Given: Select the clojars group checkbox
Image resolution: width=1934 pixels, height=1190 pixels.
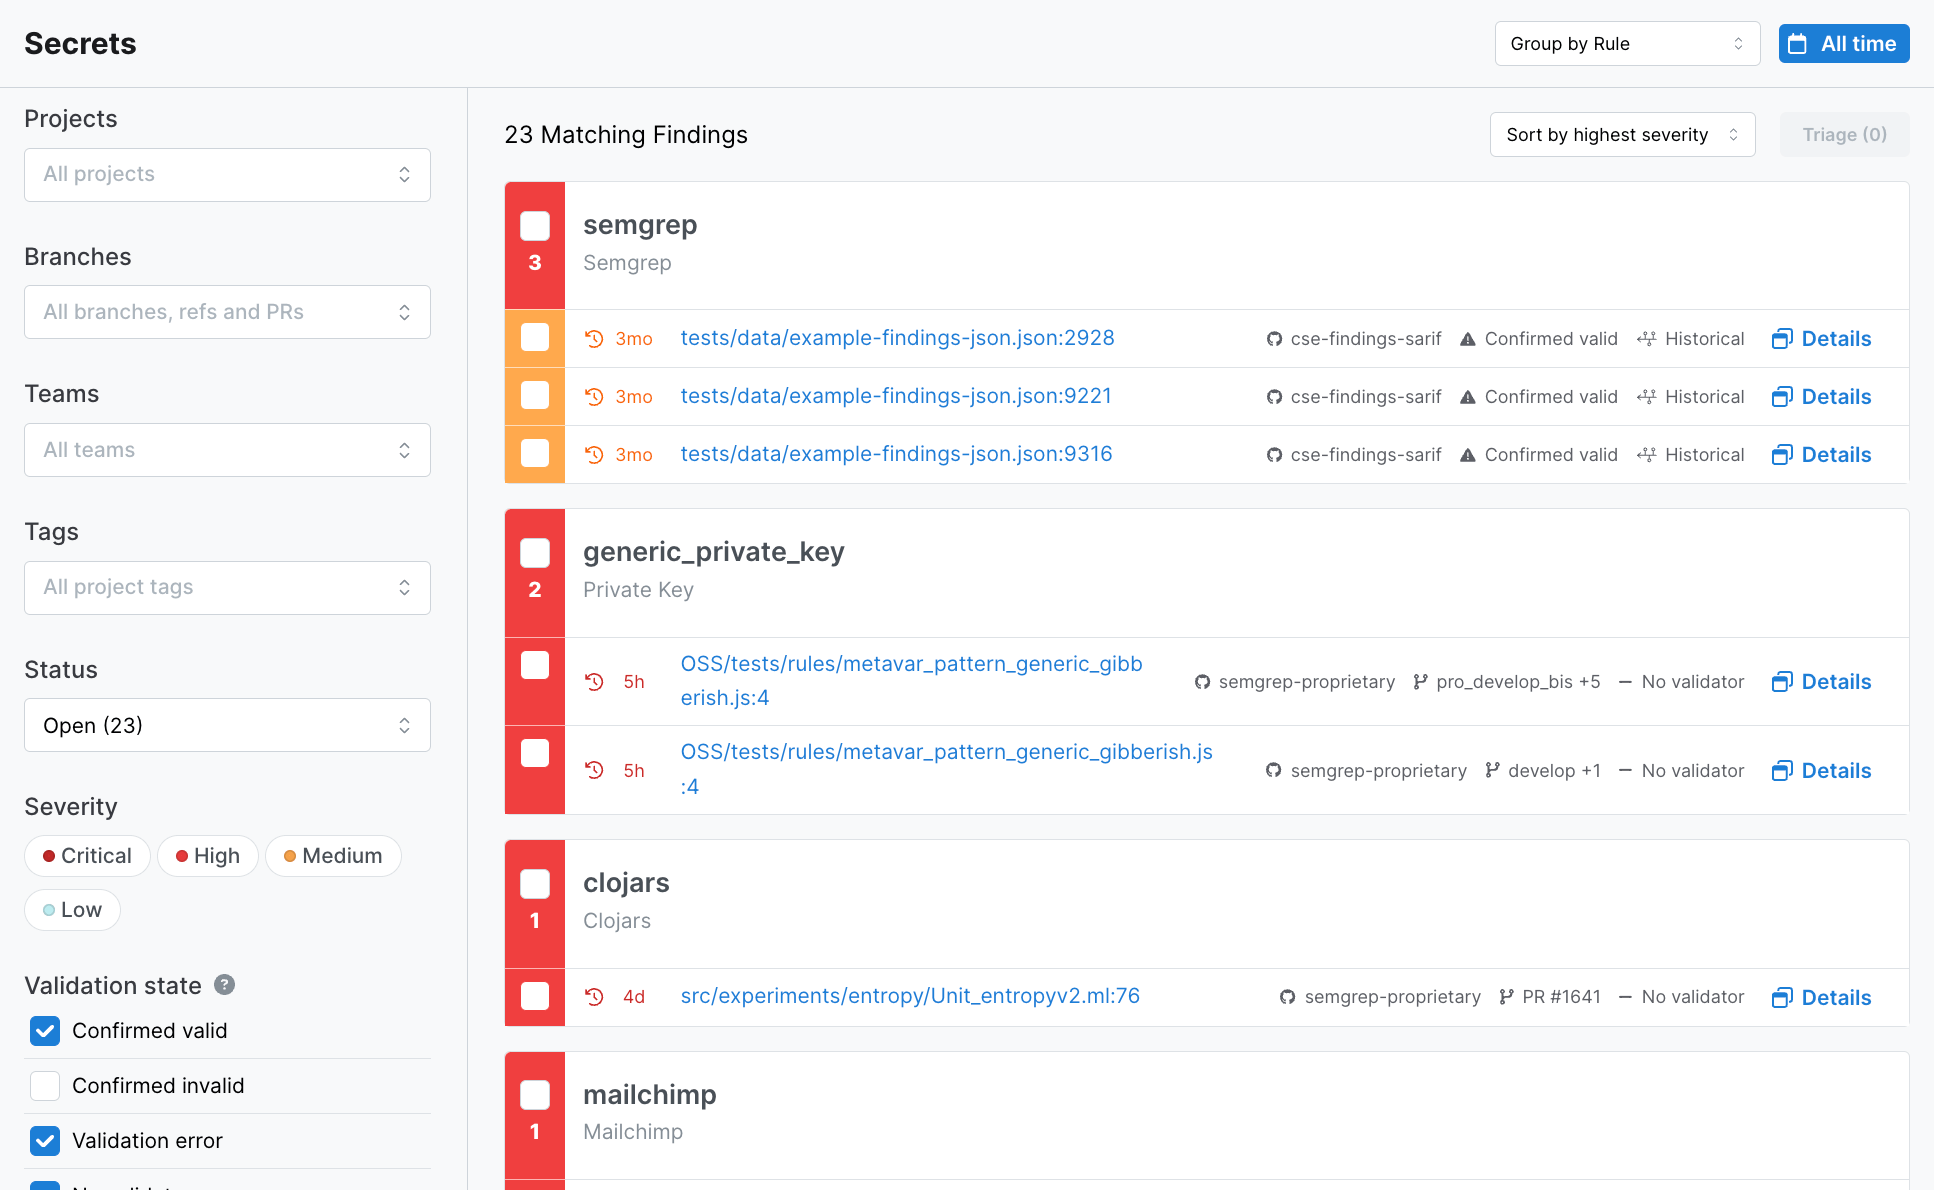Looking at the screenshot, I should pos(535,884).
